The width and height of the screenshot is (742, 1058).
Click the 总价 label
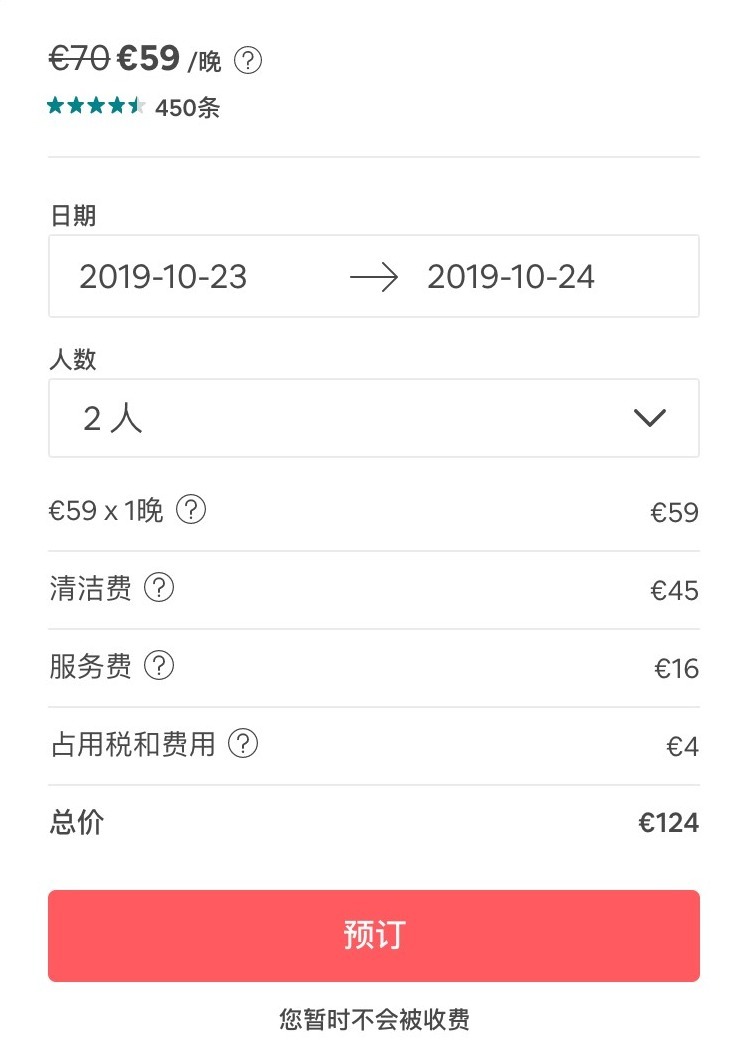pyautogui.click(x=76, y=823)
